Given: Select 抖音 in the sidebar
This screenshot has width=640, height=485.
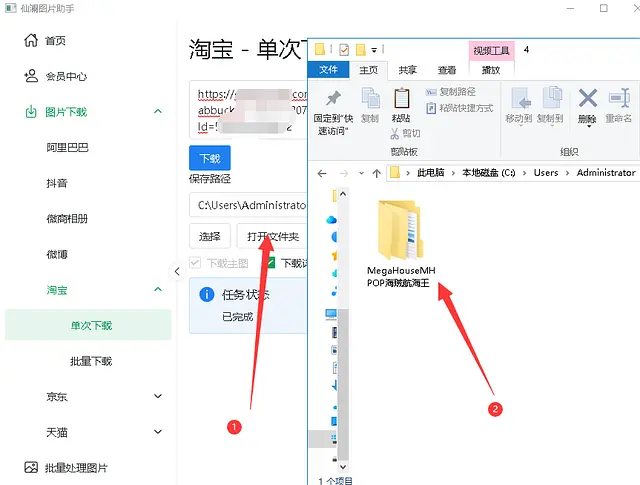Looking at the screenshot, I should click(x=56, y=183).
